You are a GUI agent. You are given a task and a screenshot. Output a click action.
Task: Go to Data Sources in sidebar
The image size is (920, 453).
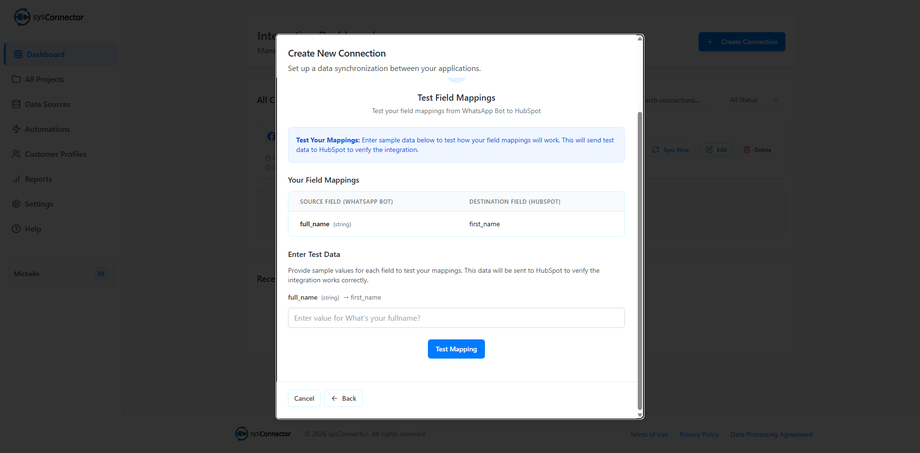(47, 104)
